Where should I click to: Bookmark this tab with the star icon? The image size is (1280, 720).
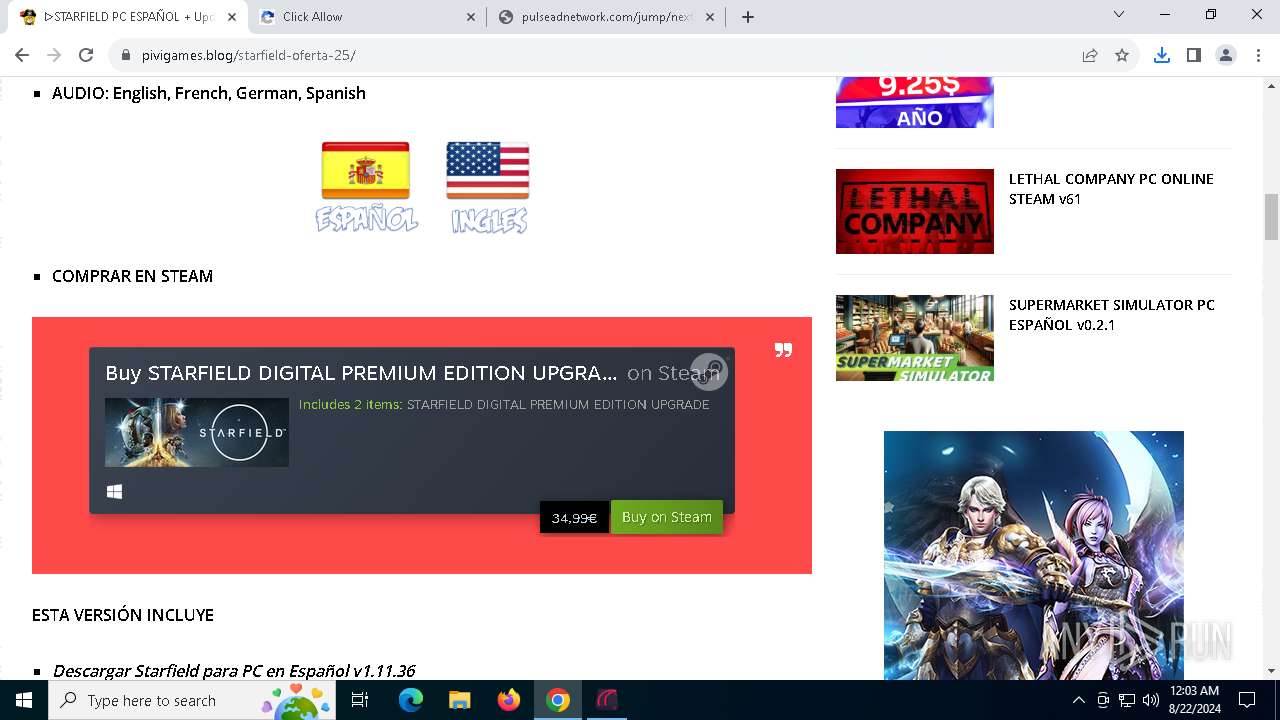point(1122,55)
